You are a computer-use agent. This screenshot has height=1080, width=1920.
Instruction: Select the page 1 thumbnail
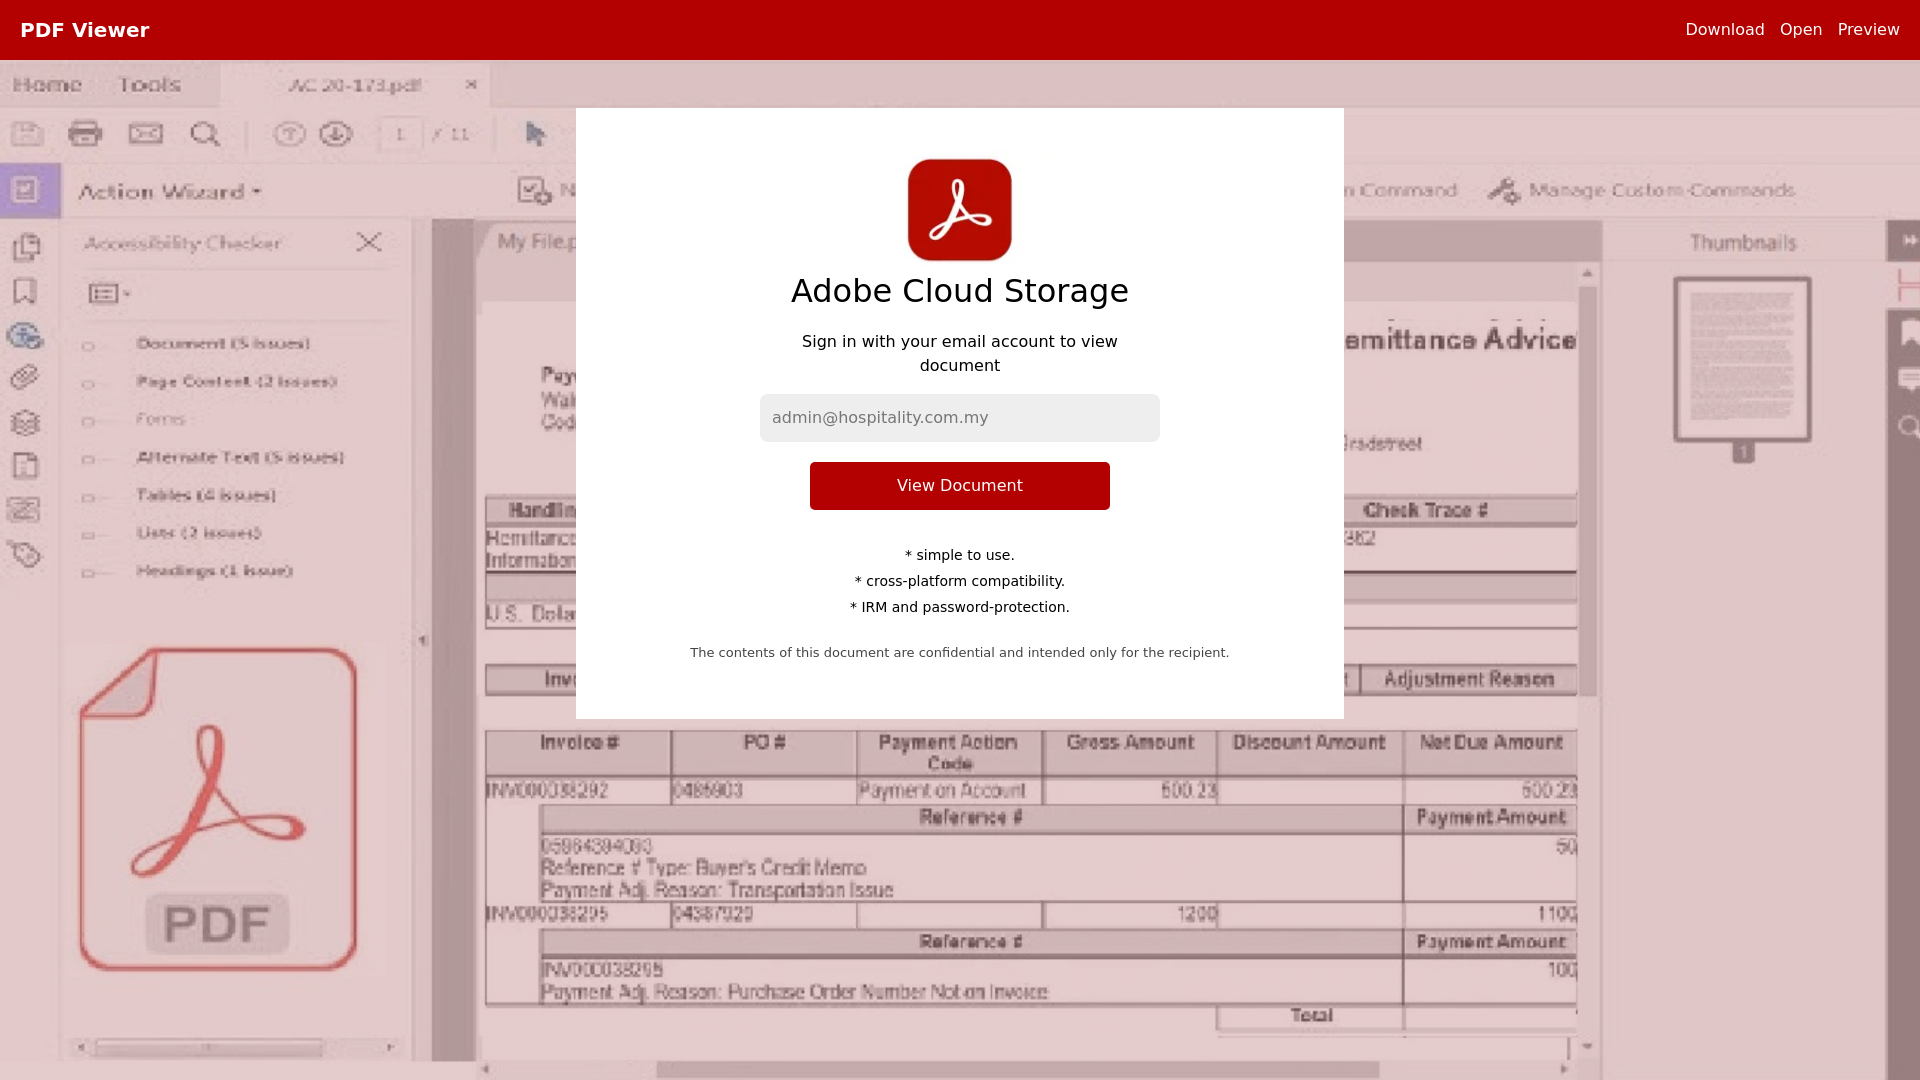coord(1742,359)
